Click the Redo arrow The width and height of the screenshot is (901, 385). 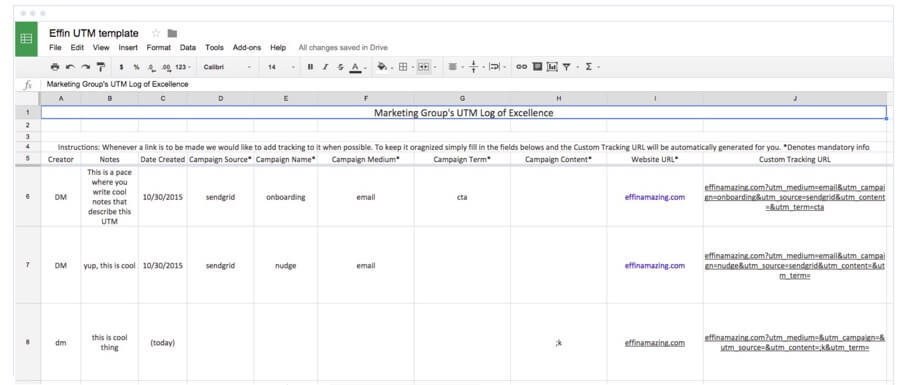click(85, 67)
